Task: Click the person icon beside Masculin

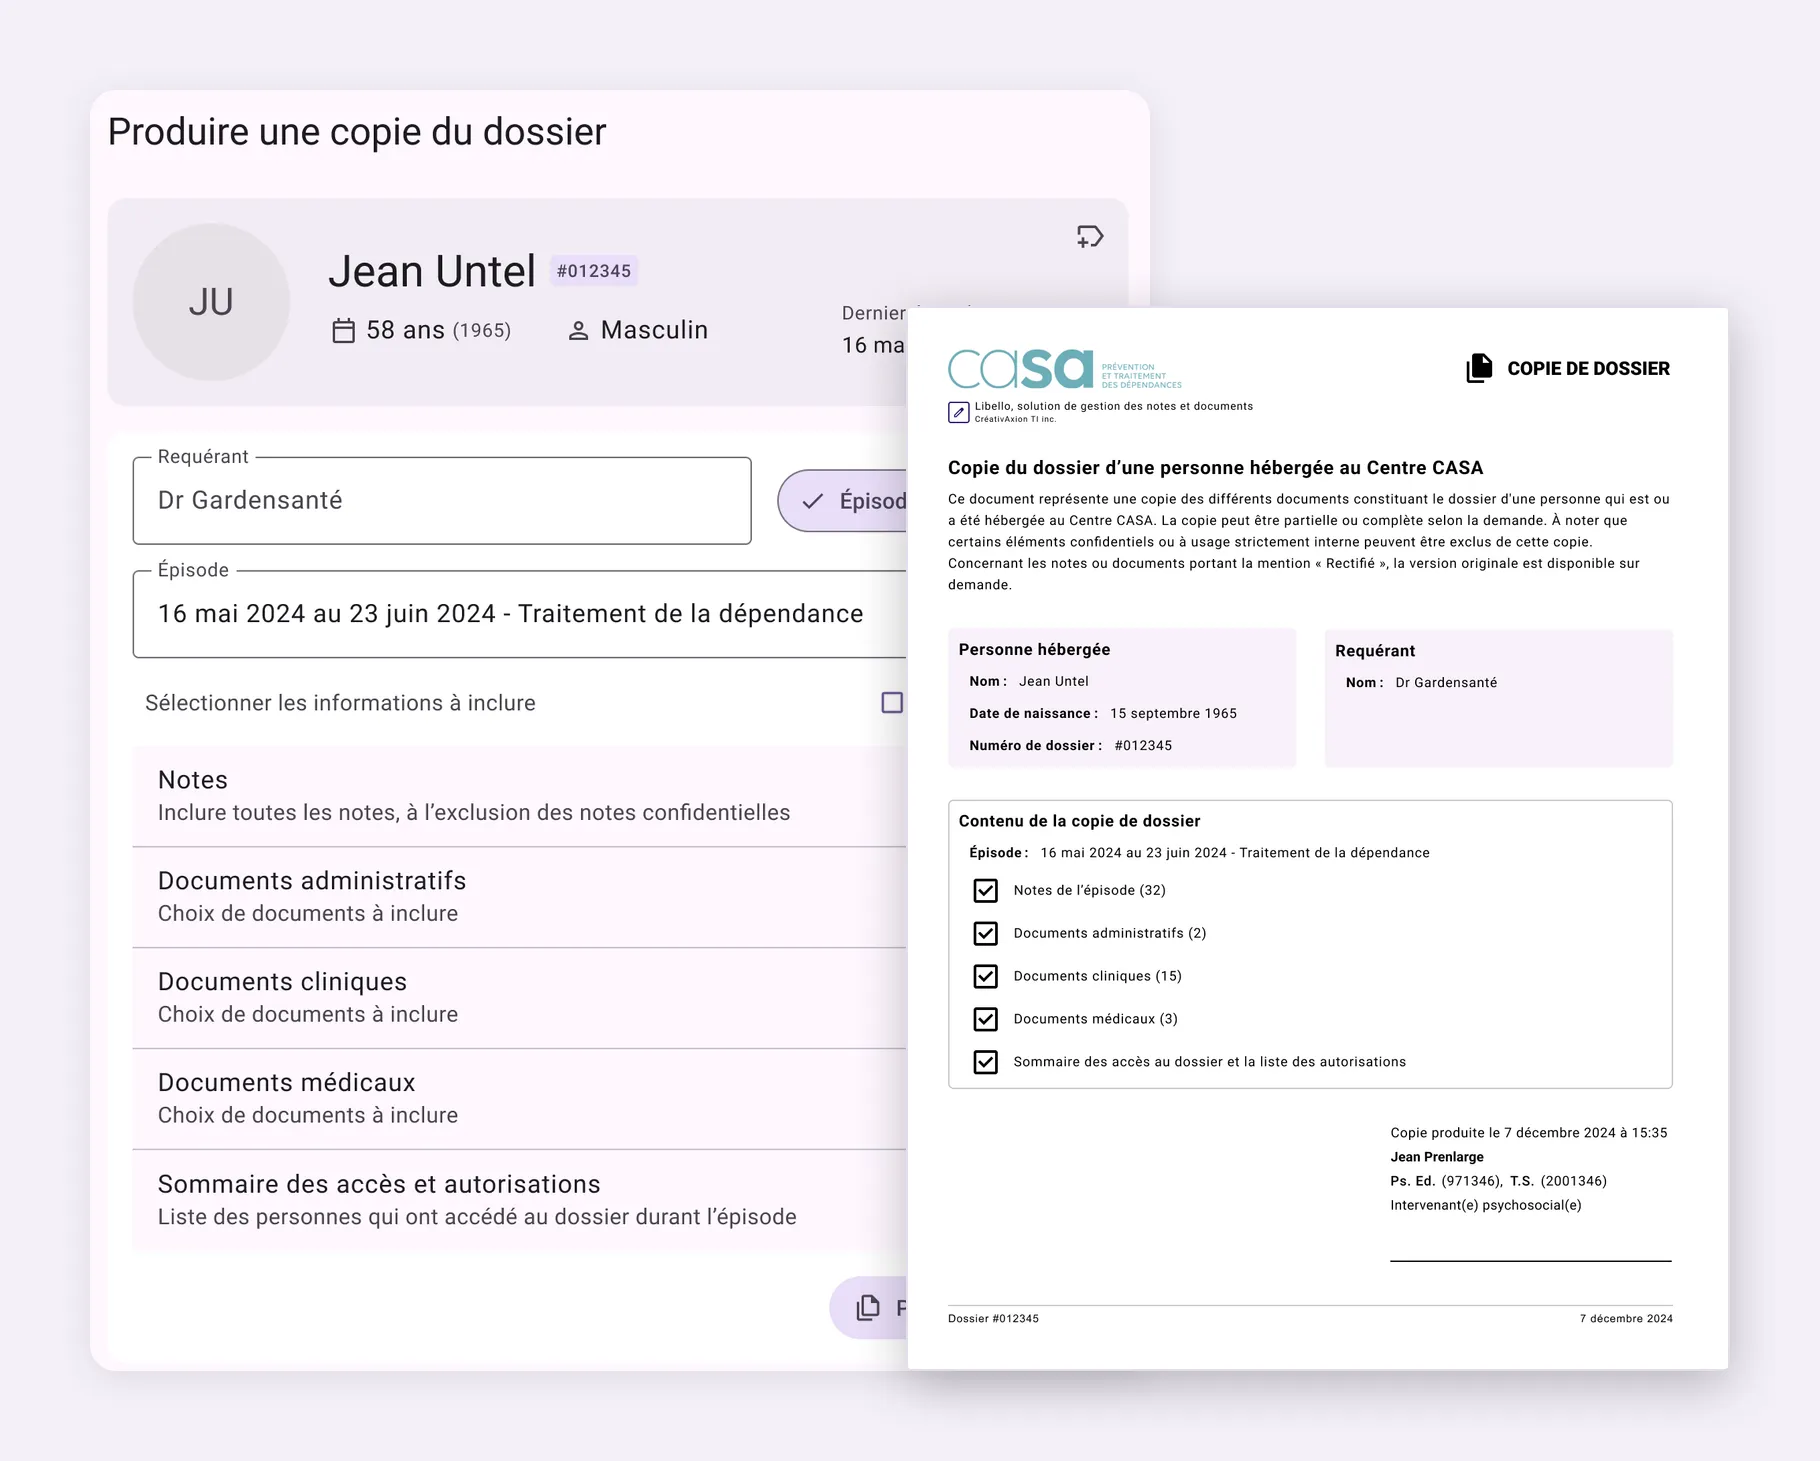Action: [x=578, y=331]
